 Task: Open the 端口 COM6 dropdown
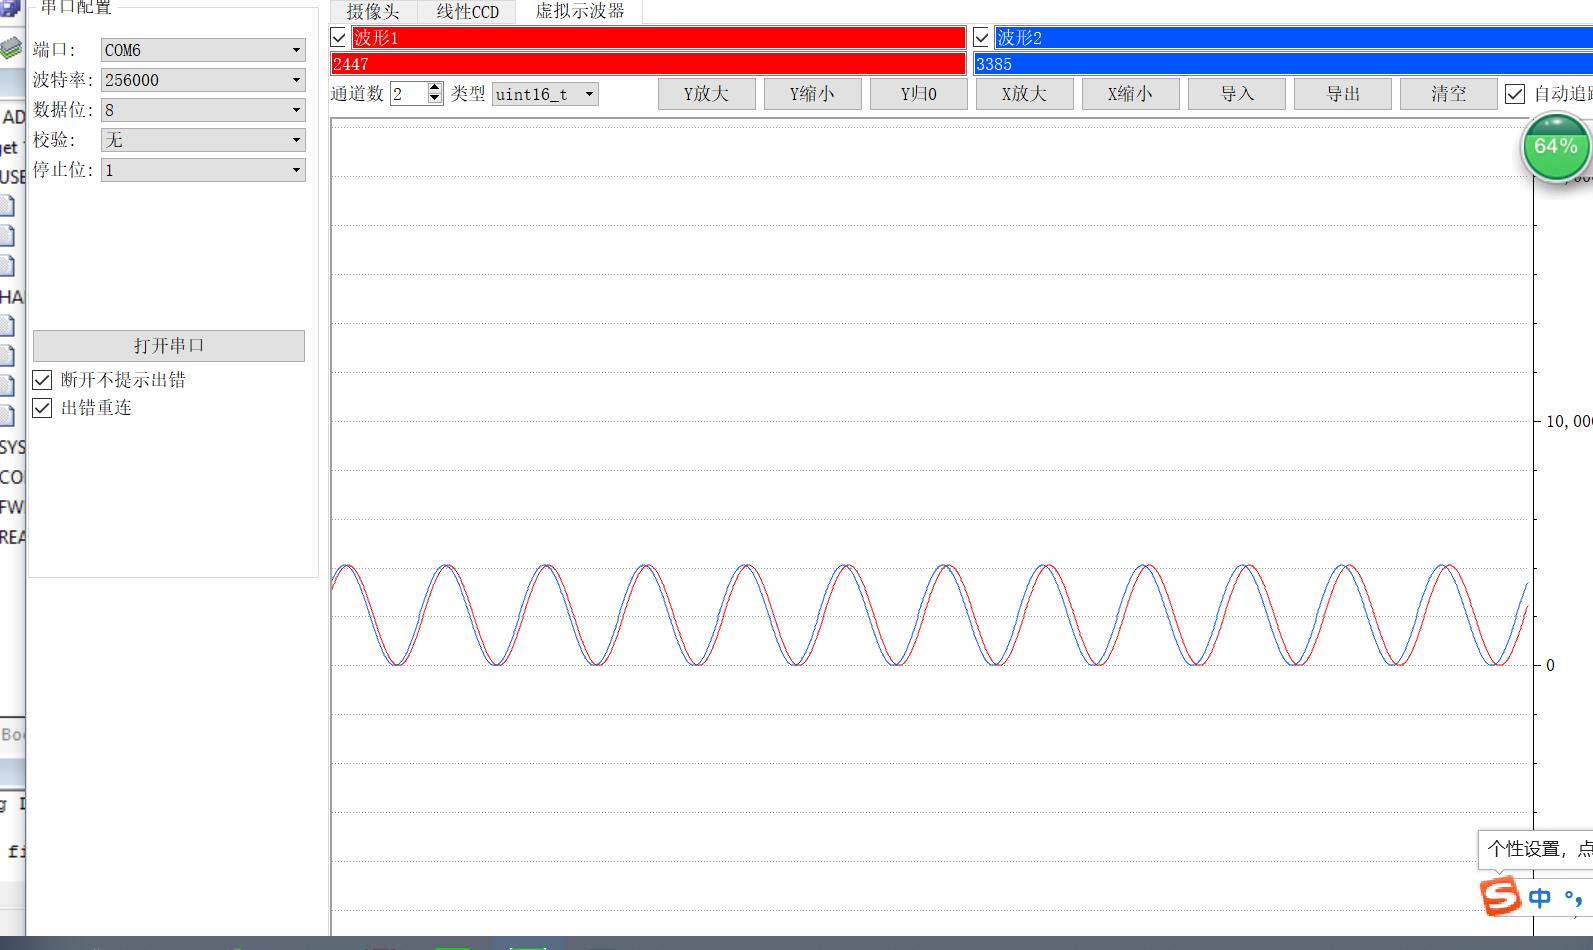(203, 50)
